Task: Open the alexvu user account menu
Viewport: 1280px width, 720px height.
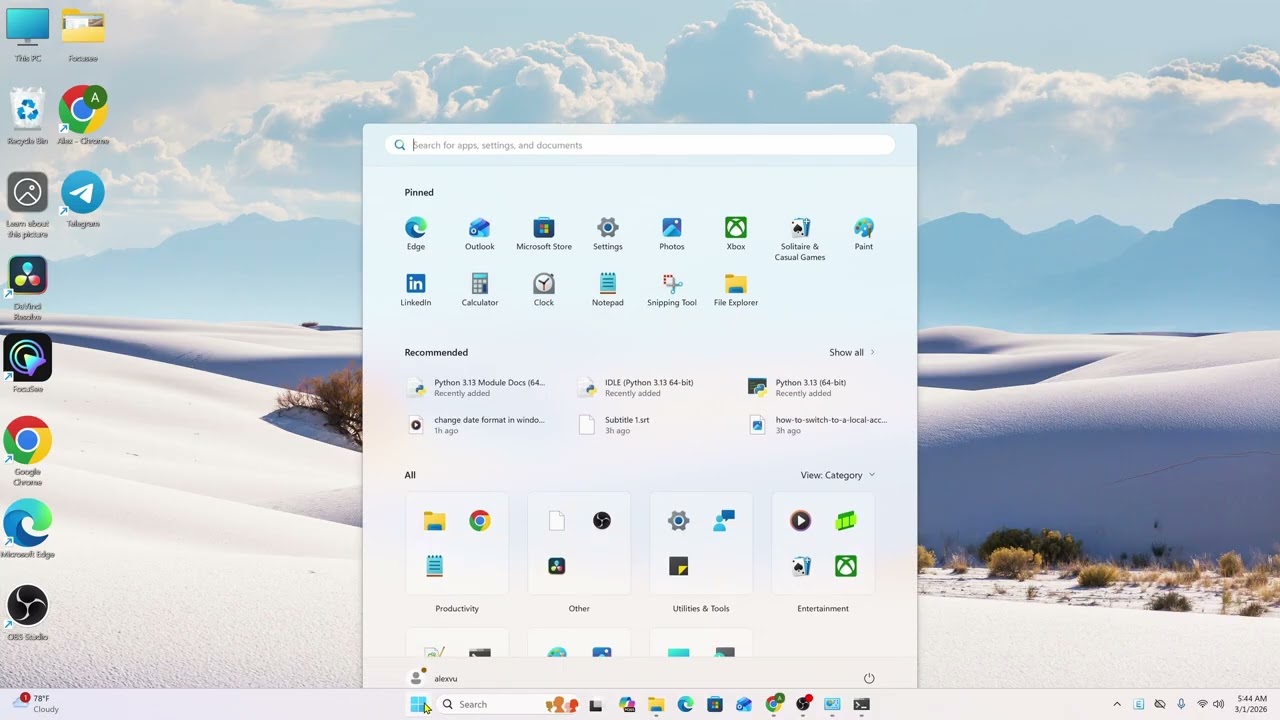Action: pos(434,678)
